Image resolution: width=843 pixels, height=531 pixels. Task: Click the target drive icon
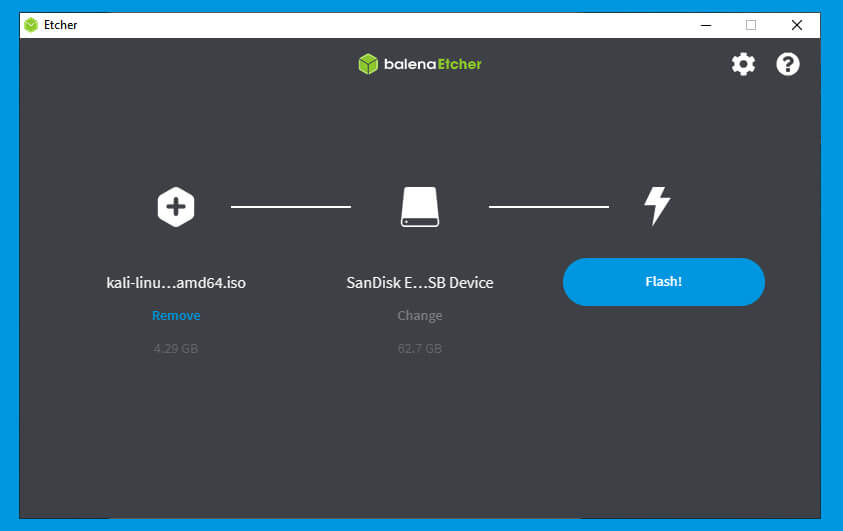coord(420,207)
